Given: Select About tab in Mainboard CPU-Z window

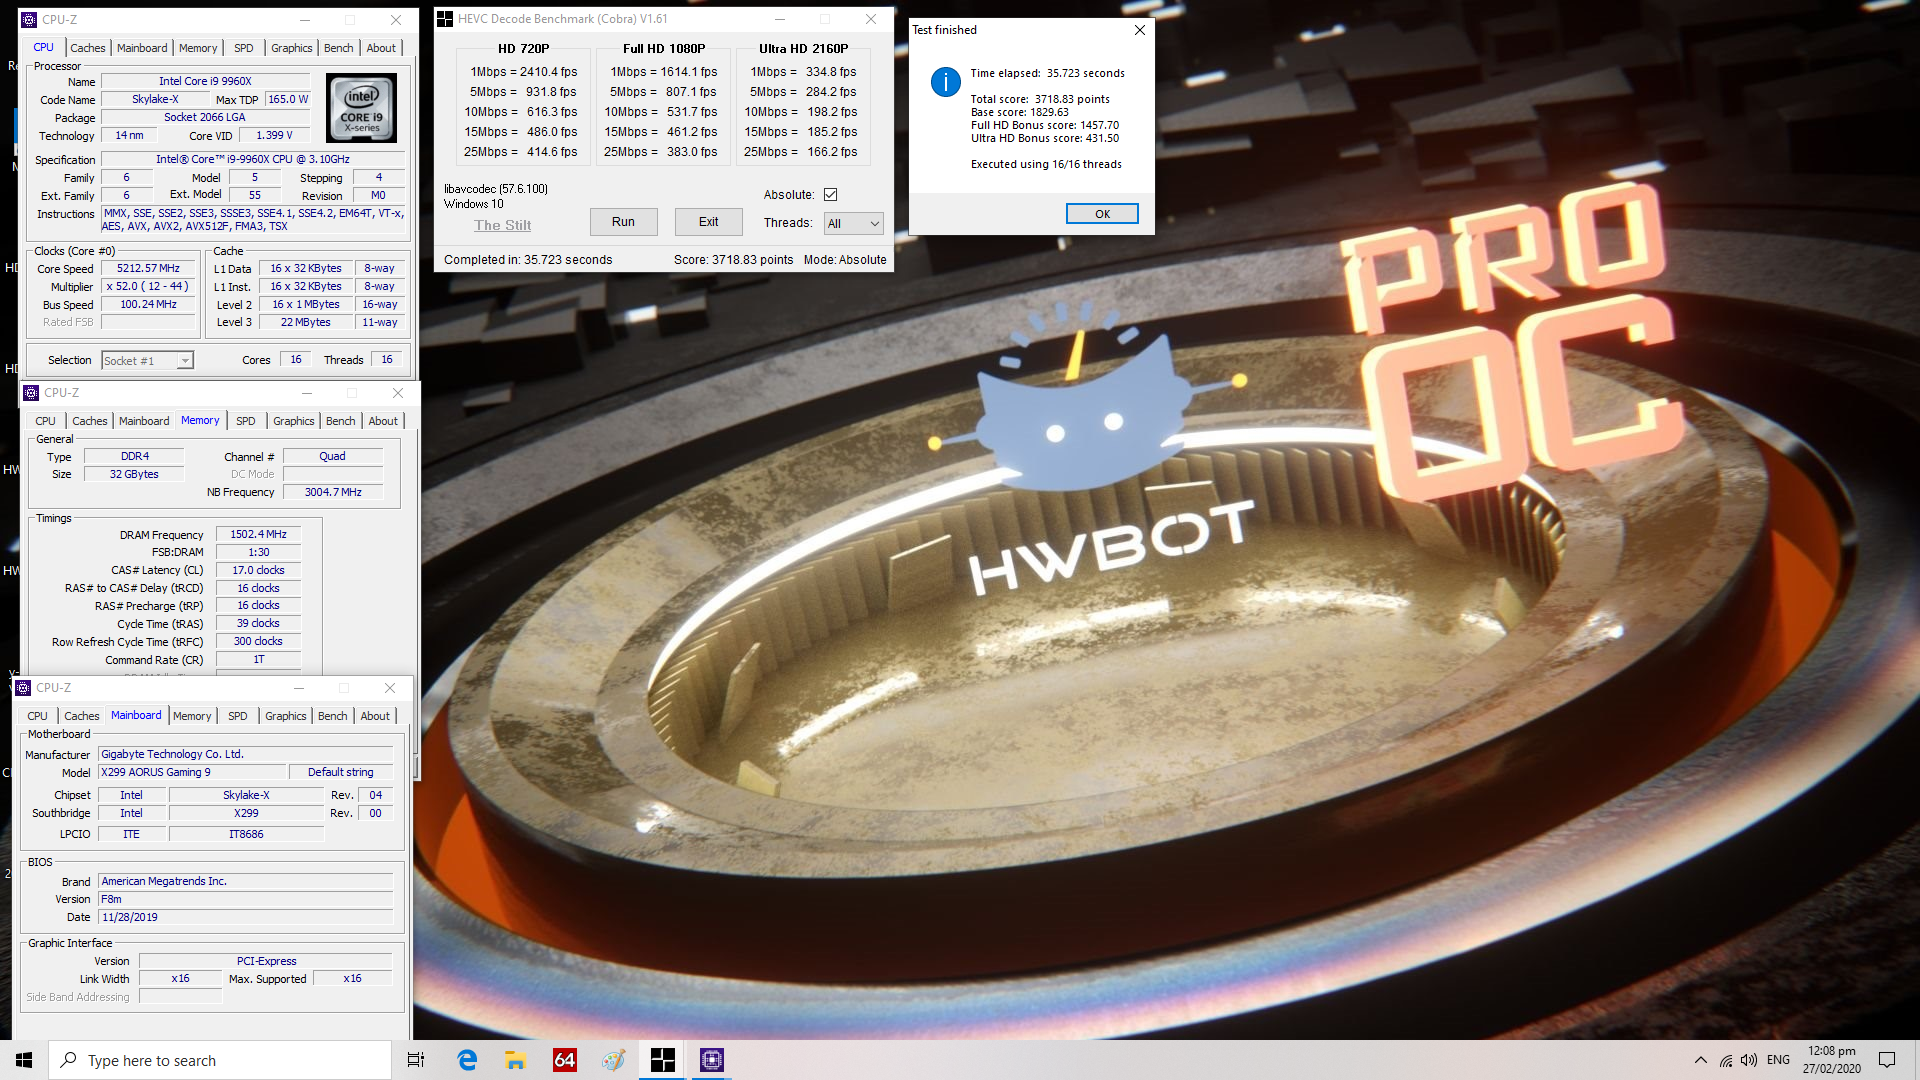Looking at the screenshot, I should coord(375,716).
